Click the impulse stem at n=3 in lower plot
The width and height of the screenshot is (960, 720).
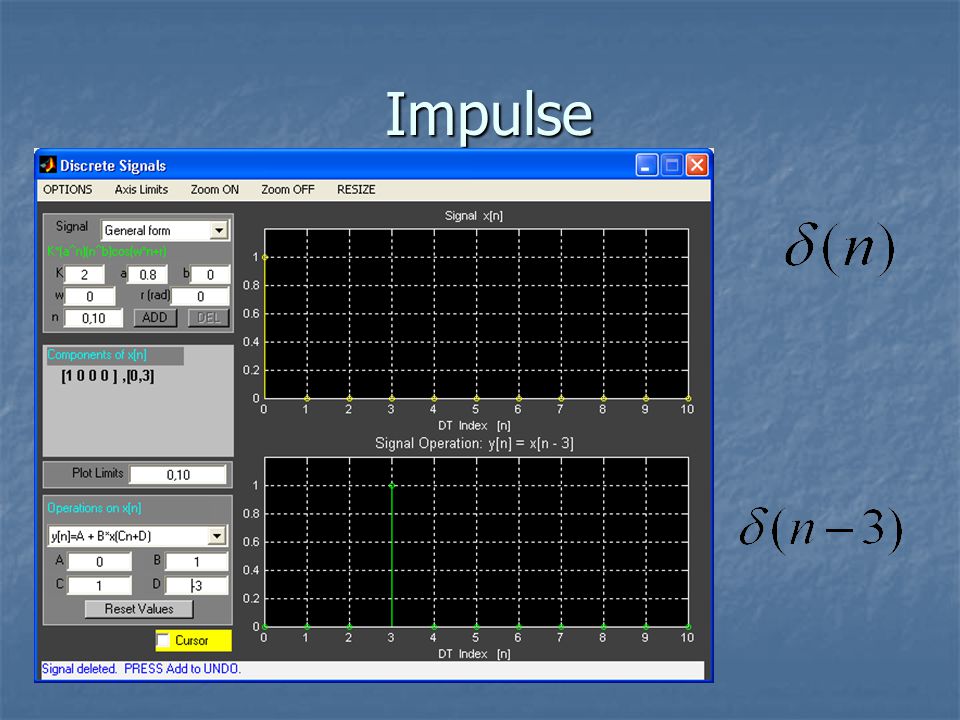[392, 555]
